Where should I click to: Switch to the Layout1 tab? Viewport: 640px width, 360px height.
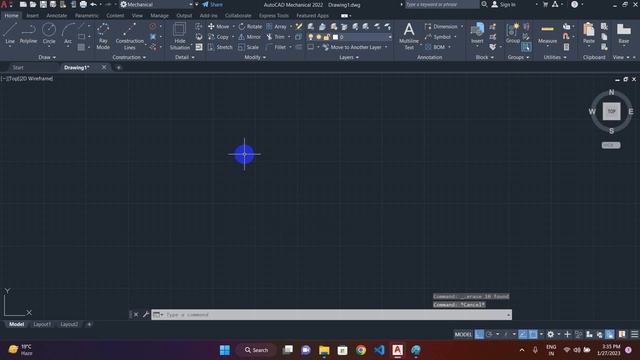42,324
